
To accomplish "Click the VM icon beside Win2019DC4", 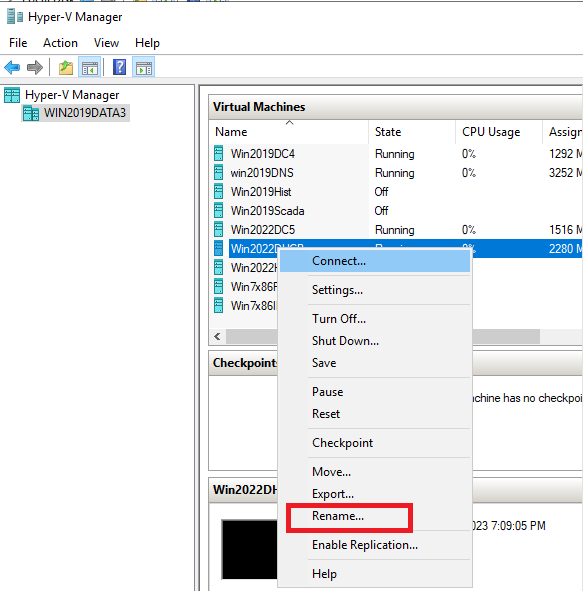I will 218,153.
